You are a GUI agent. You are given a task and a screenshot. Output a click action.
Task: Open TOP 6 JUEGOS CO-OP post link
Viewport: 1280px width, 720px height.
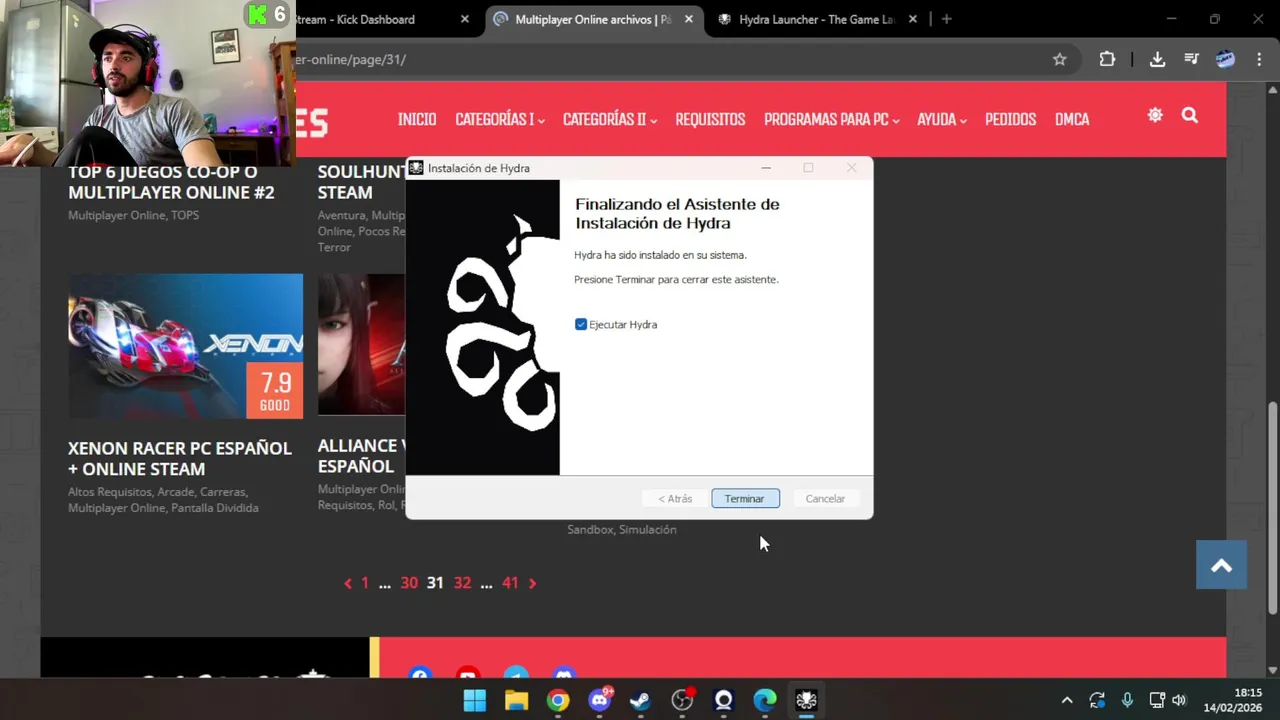(171, 182)
